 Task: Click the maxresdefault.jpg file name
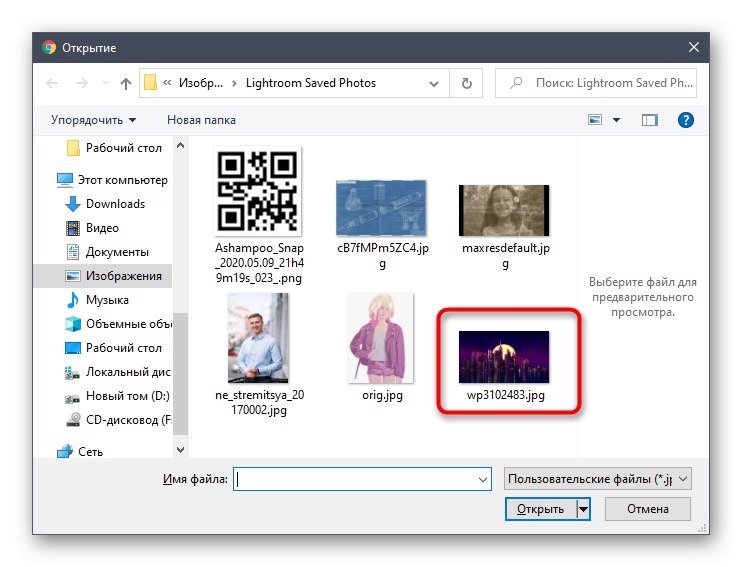pyautogui.click(x=505, y=256)
